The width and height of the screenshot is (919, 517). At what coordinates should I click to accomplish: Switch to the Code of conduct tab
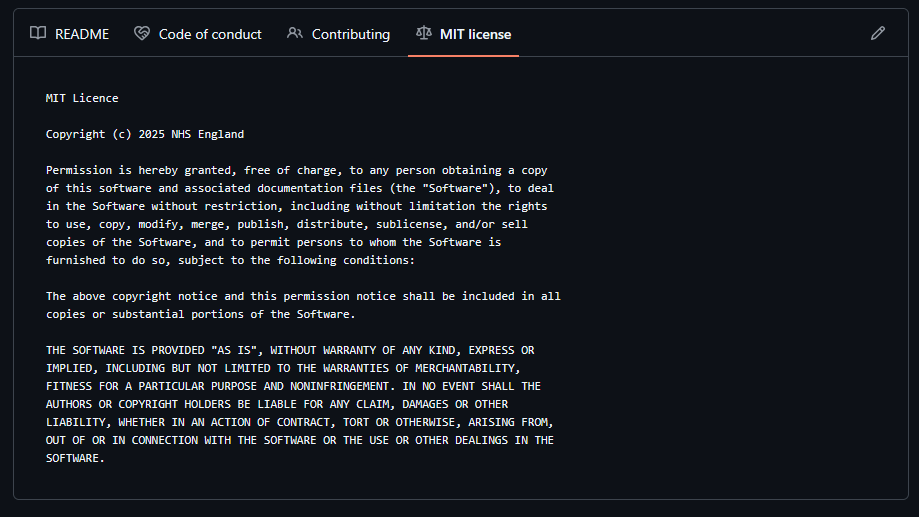pyautogui.click(x=210, y=34)
